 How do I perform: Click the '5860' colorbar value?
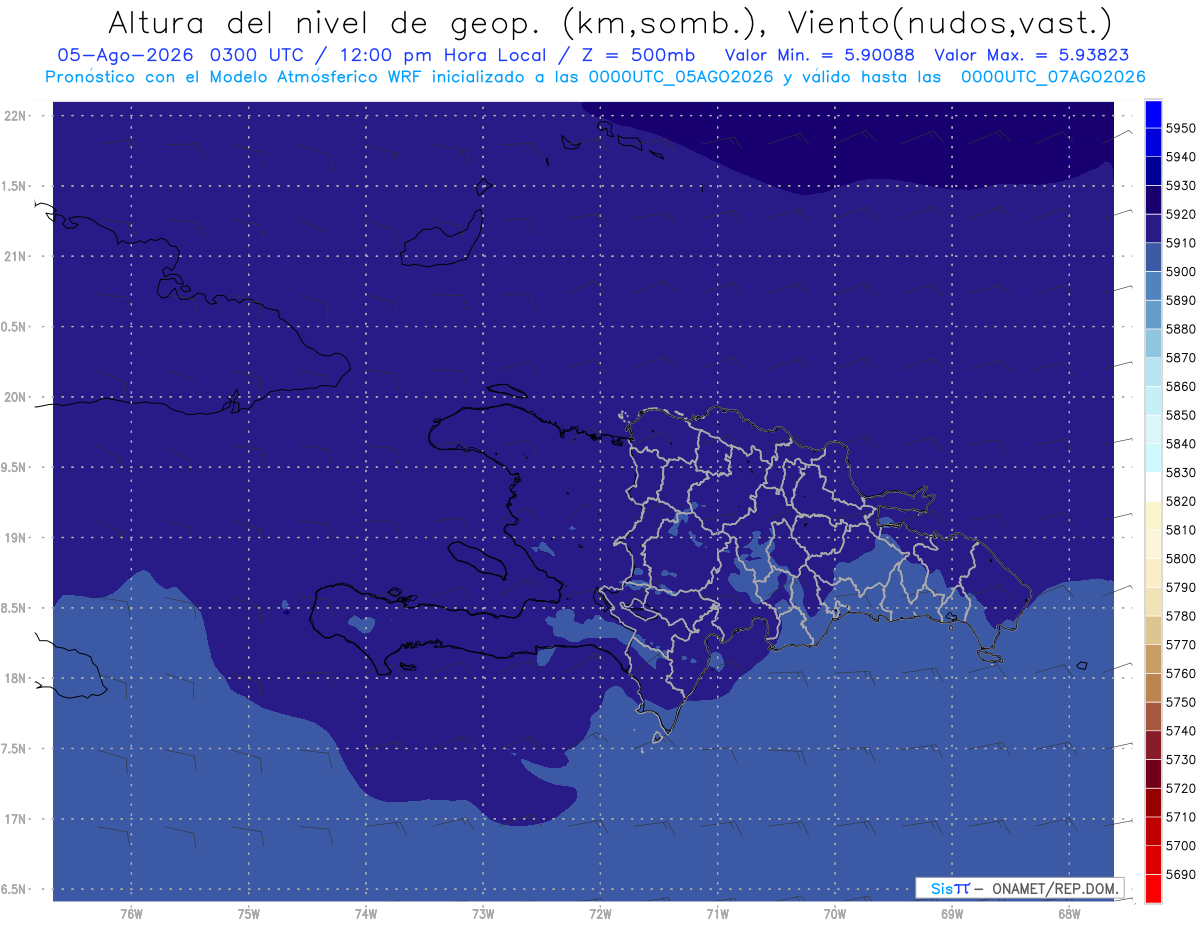pyautogui.click(x=1181, y=386)
